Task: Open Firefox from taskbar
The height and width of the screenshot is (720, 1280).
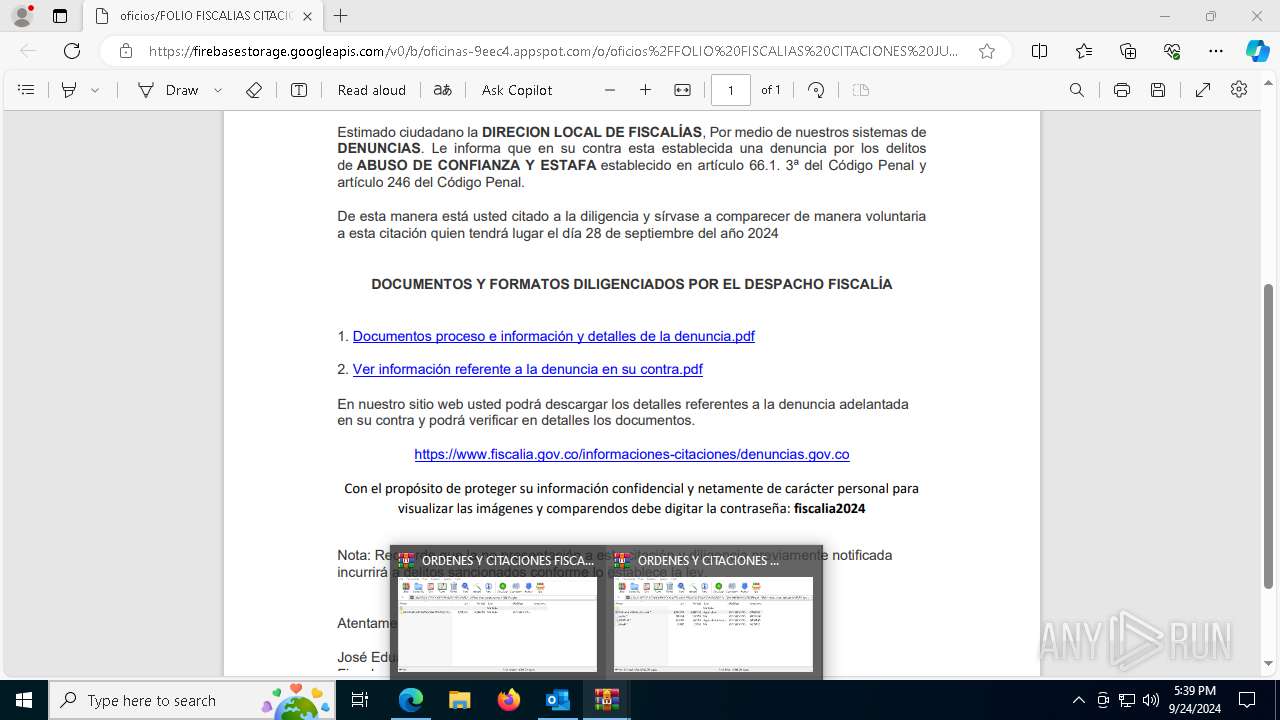Action: 509,700
